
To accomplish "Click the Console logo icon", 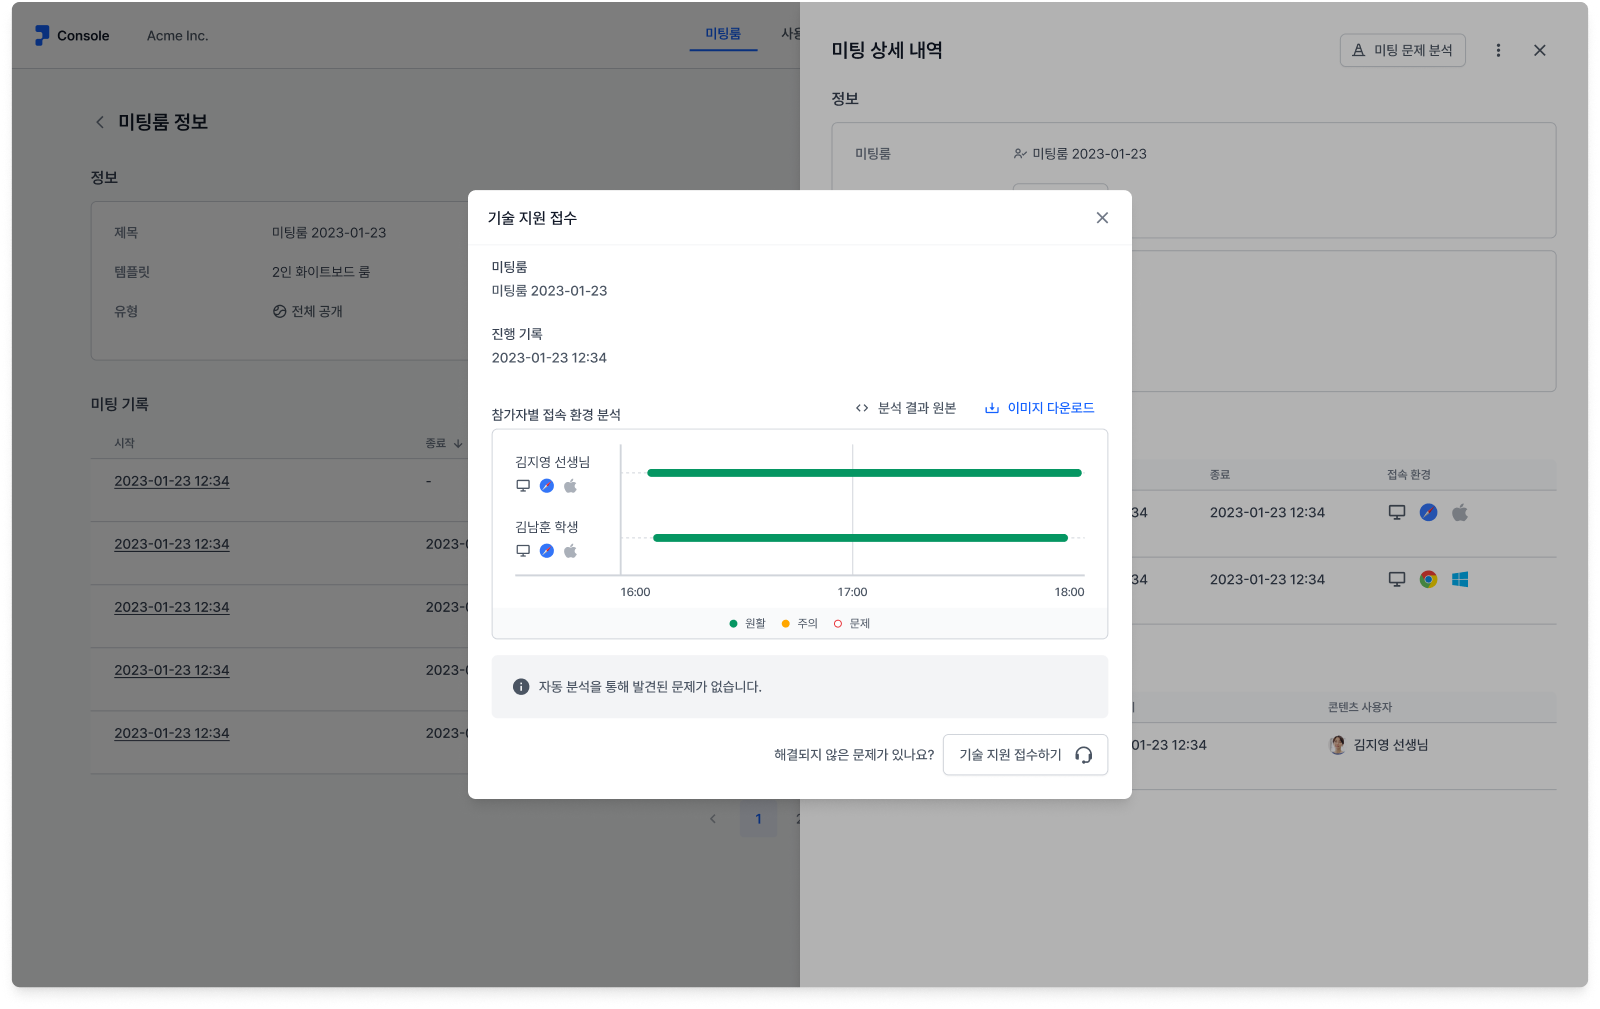I will [x=42, y=36].
